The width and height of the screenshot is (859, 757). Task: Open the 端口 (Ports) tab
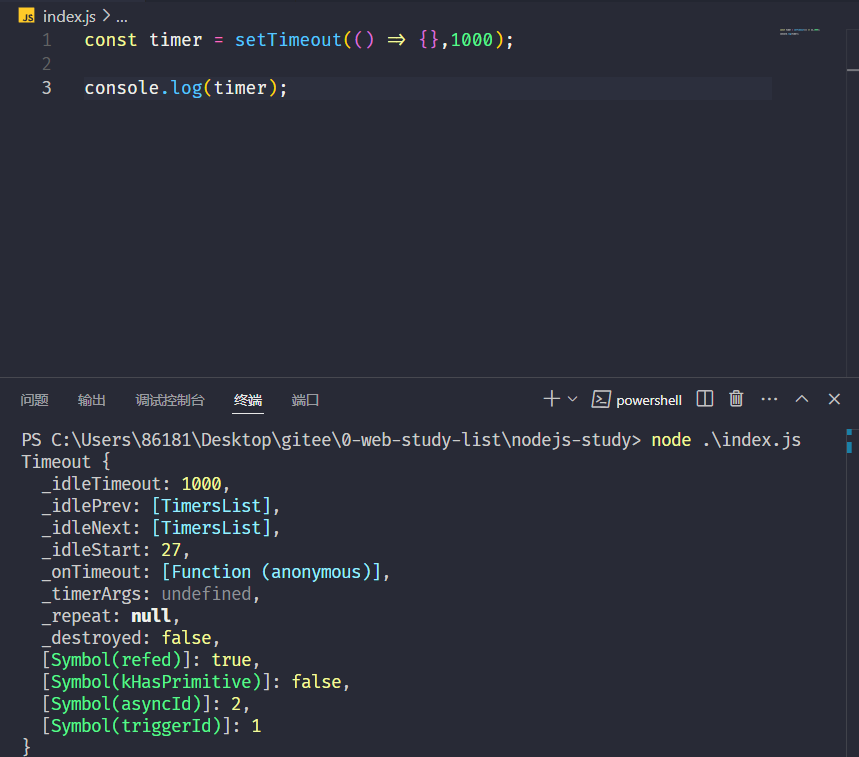(x=305, y=400)
